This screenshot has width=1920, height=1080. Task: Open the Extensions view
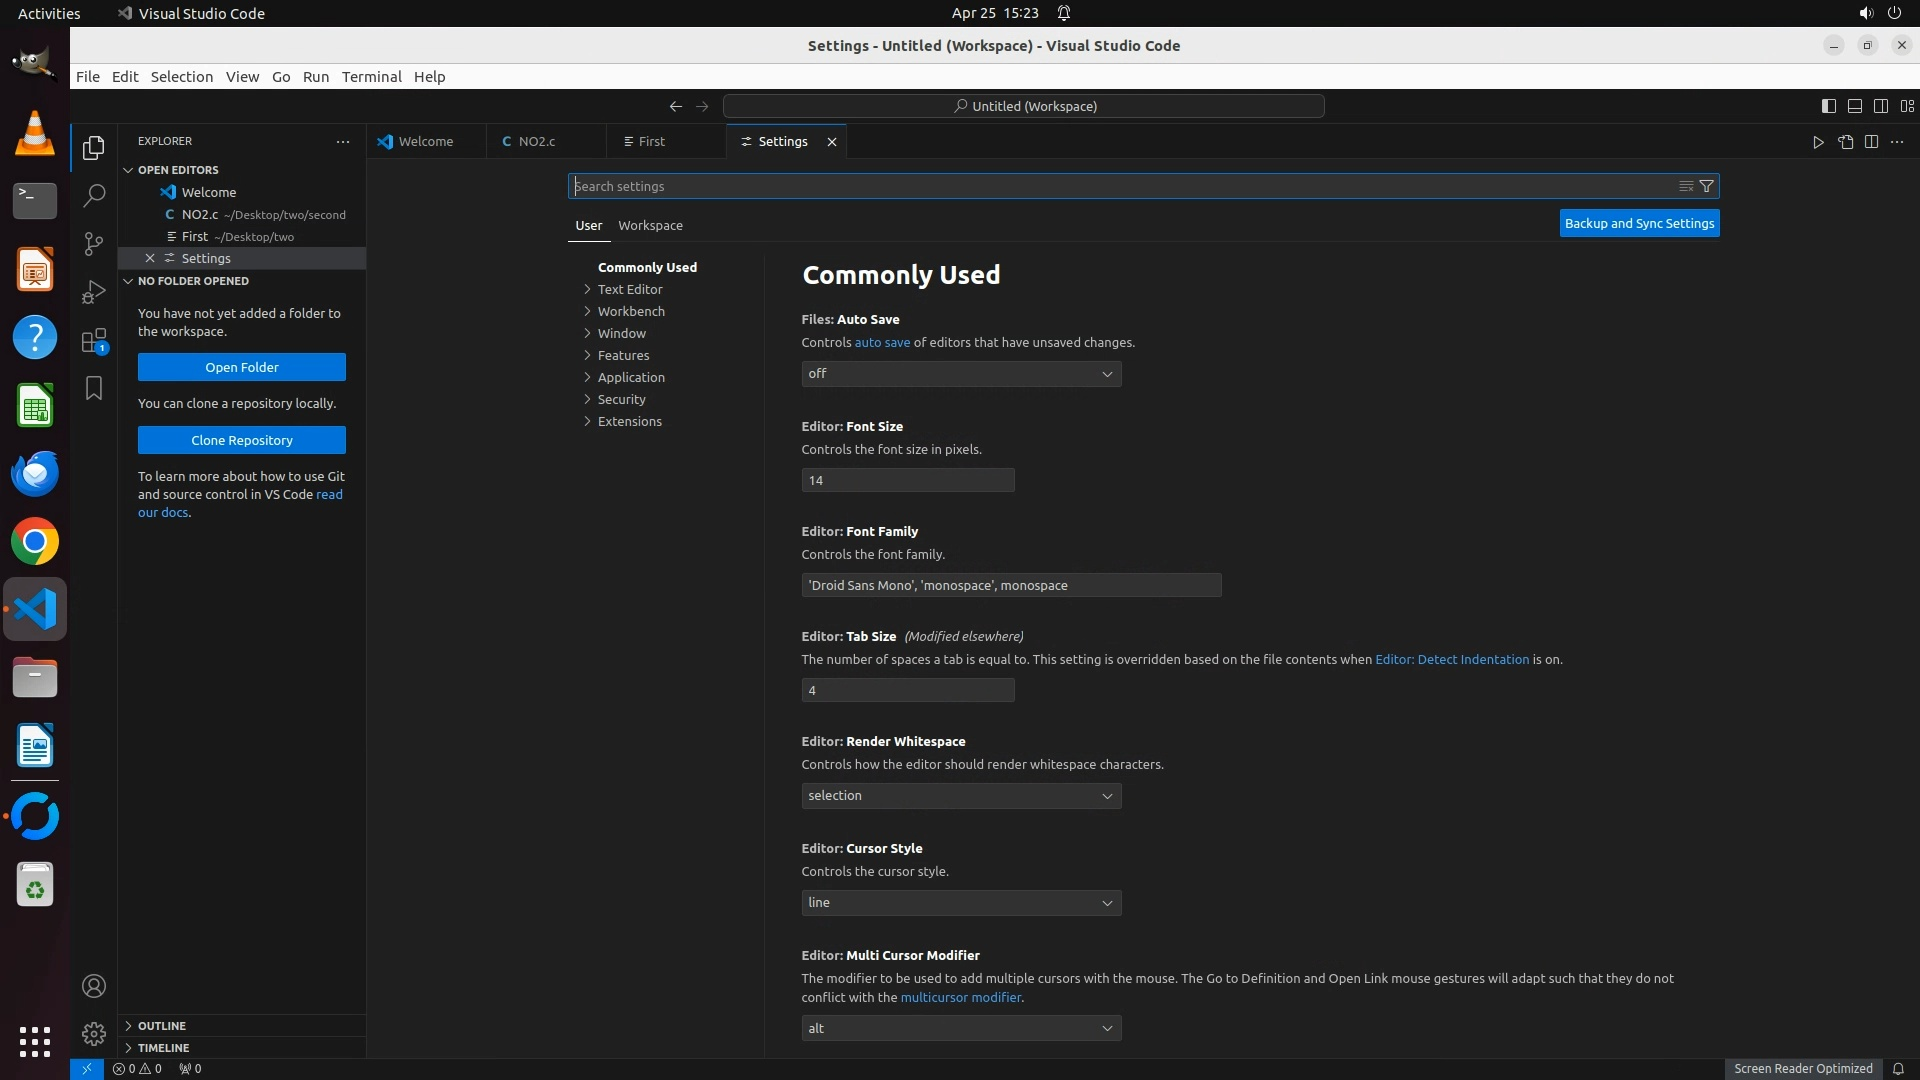pyautogui.click(x=94, y=341)
